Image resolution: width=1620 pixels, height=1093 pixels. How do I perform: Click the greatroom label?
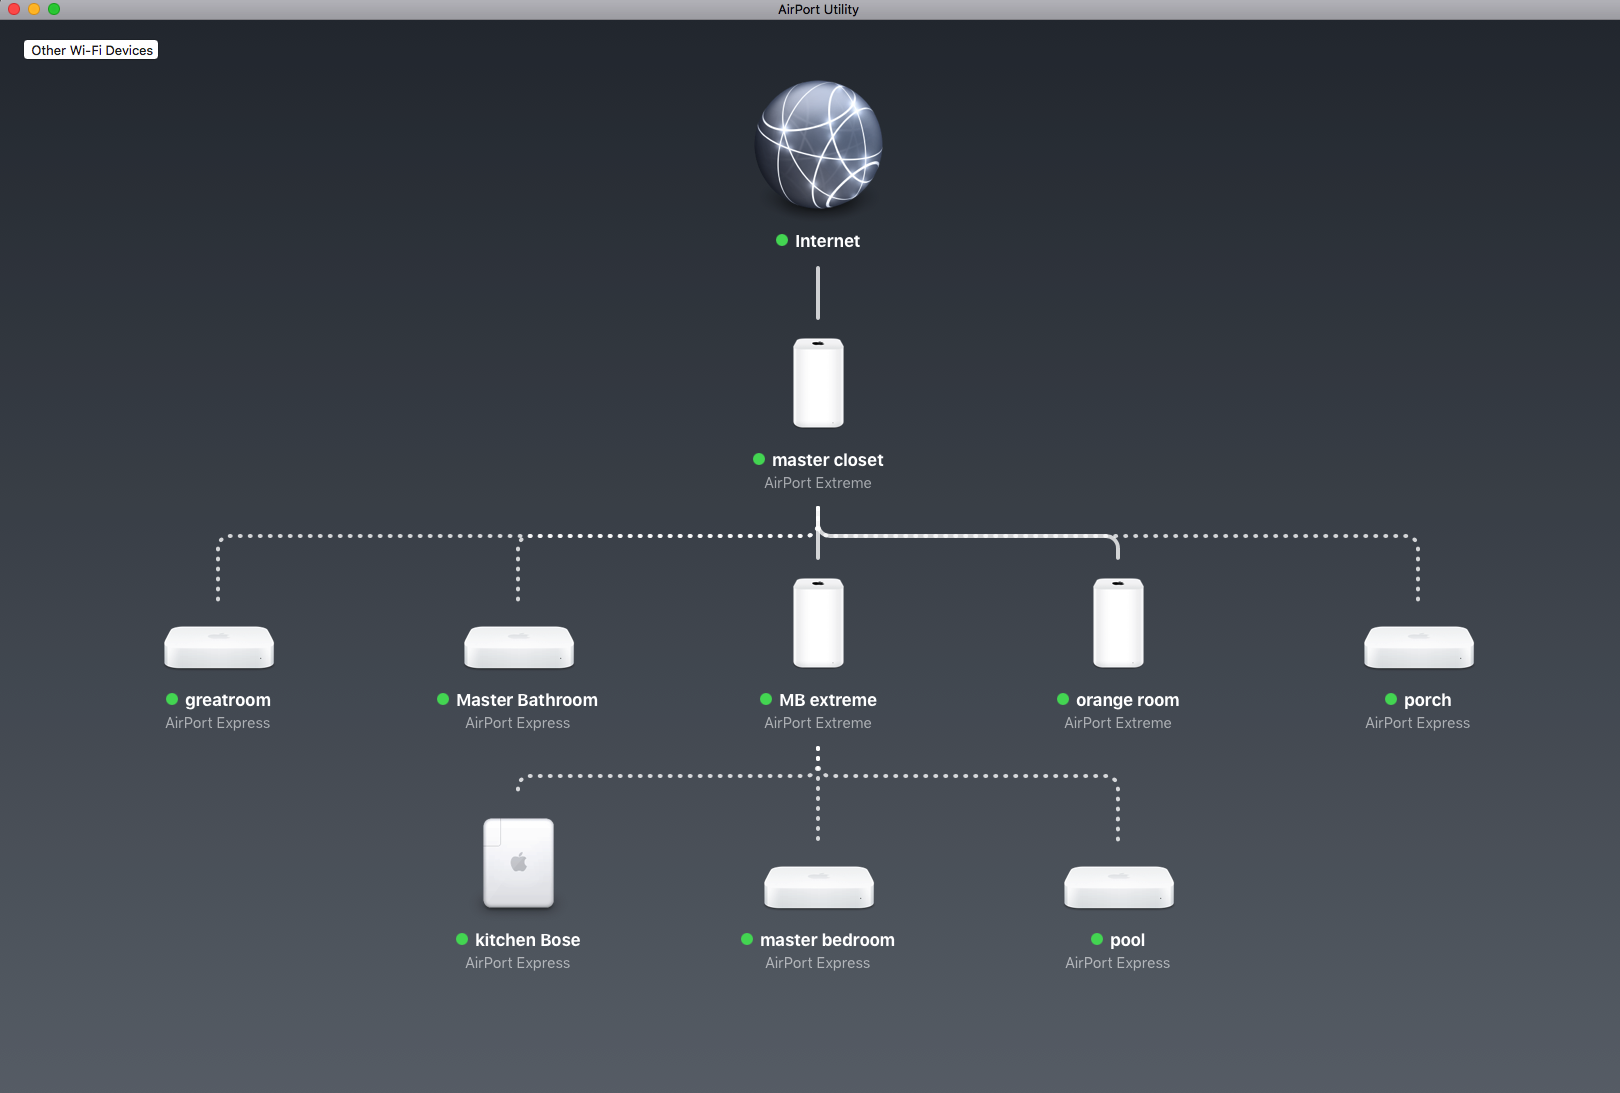(x=227, y=700)
